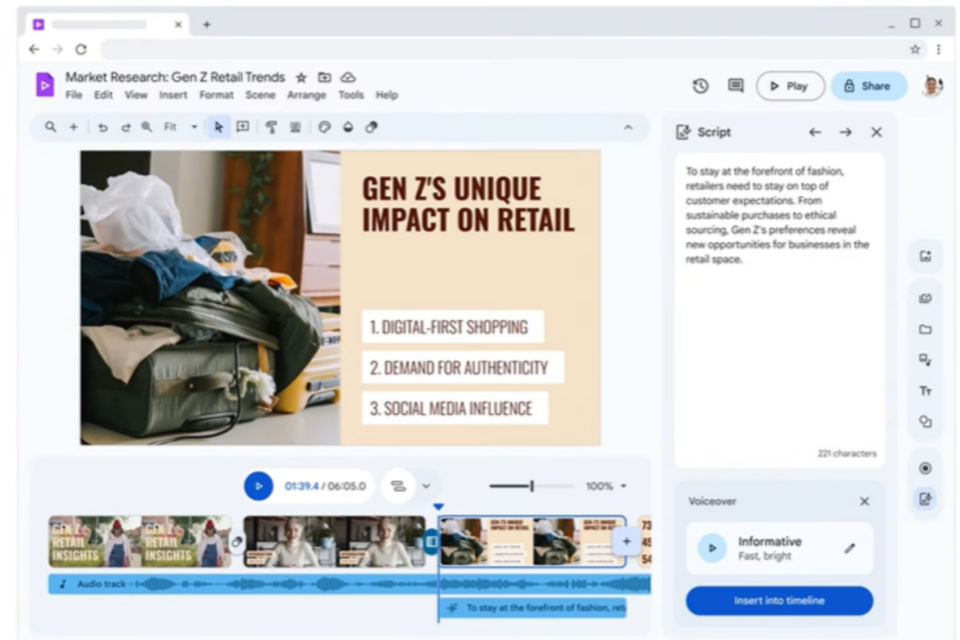Viewport: 960px width, 640px height.
Task: Edit the Informative voice with pencil icon
Action: (850, 548)
